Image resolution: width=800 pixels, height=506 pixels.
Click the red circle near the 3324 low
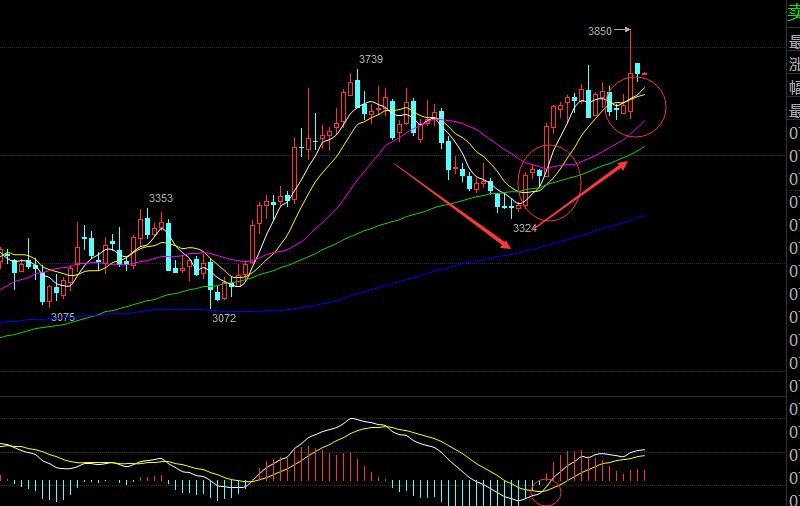tap(549, 182)
